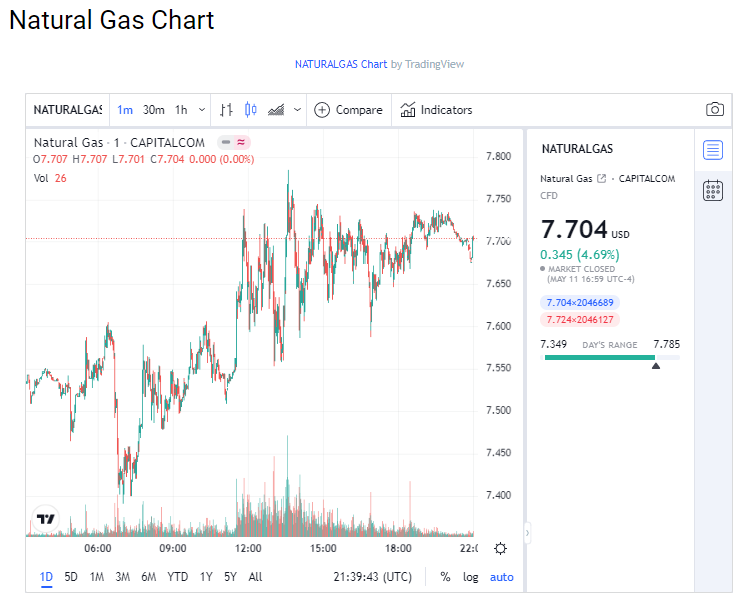Viewport: 746px width, 608px height.
Task: Click the 7.349 day's low value
Action: (553, 344)
